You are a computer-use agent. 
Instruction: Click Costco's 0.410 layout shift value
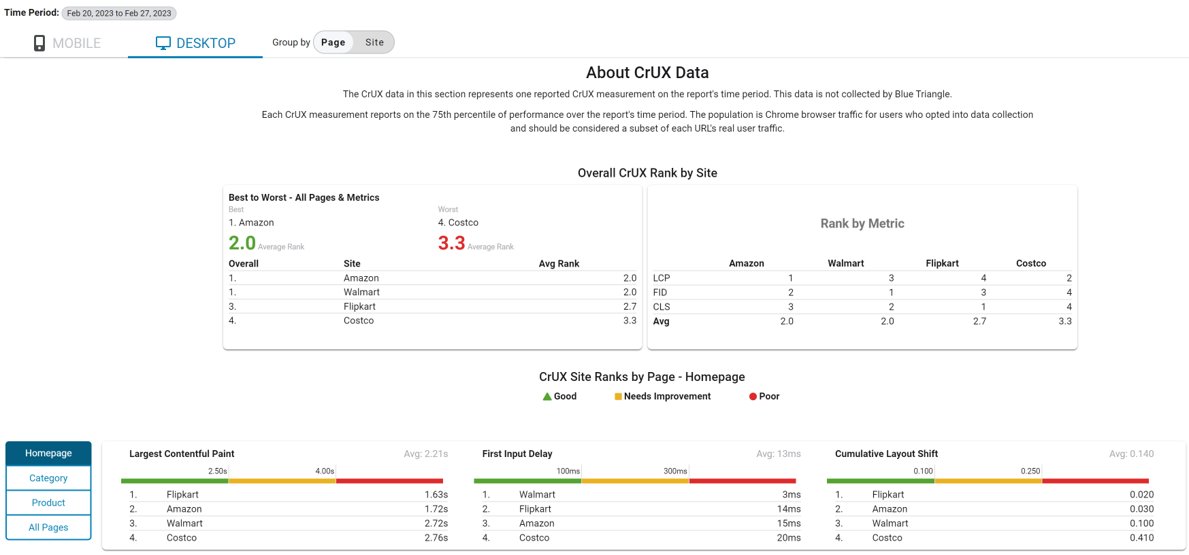[1142, 538]
